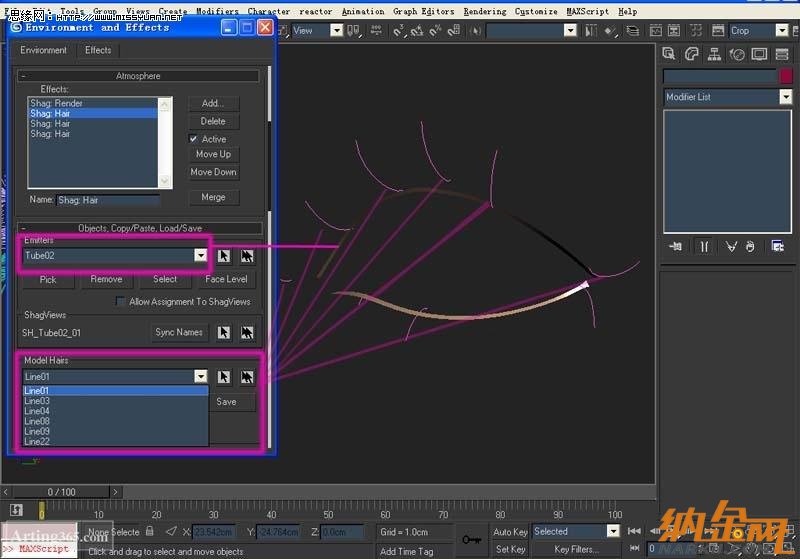The height and width of the screenshot is (559, 800).
Task: Open the Animation menu
Action: tap(363, 11)
